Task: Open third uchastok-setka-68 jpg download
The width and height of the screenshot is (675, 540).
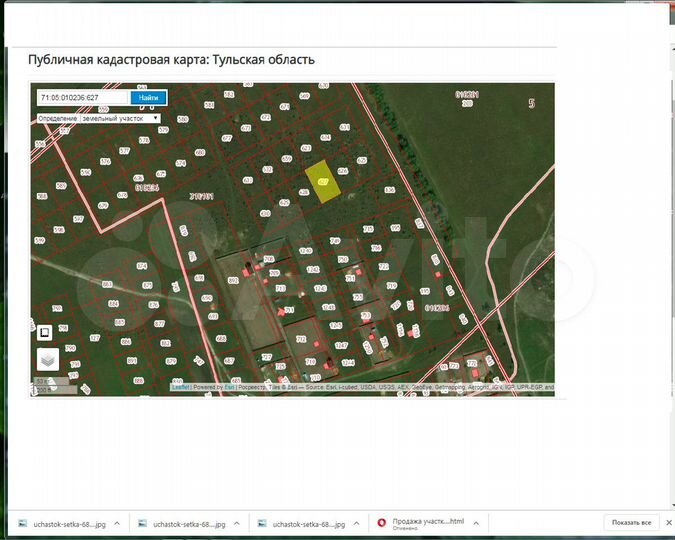Action: click(x=309, y=524)
